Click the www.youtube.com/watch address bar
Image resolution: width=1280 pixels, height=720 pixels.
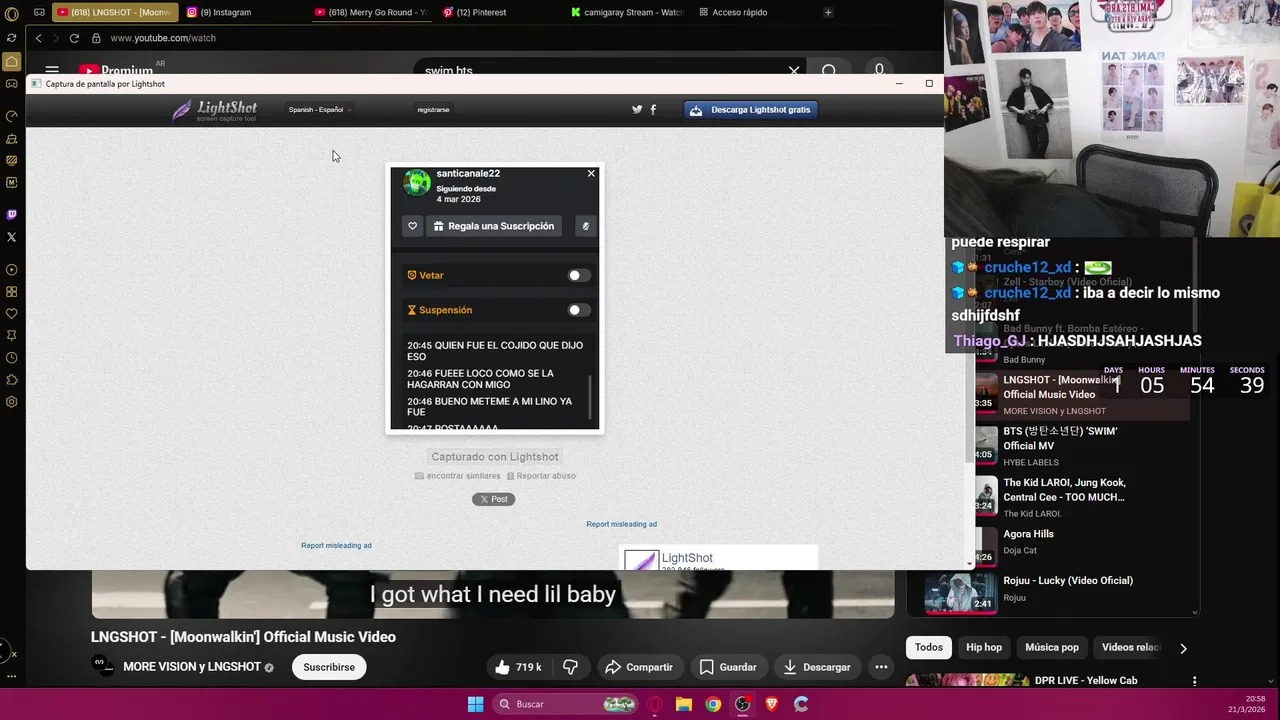coord(163,38)
